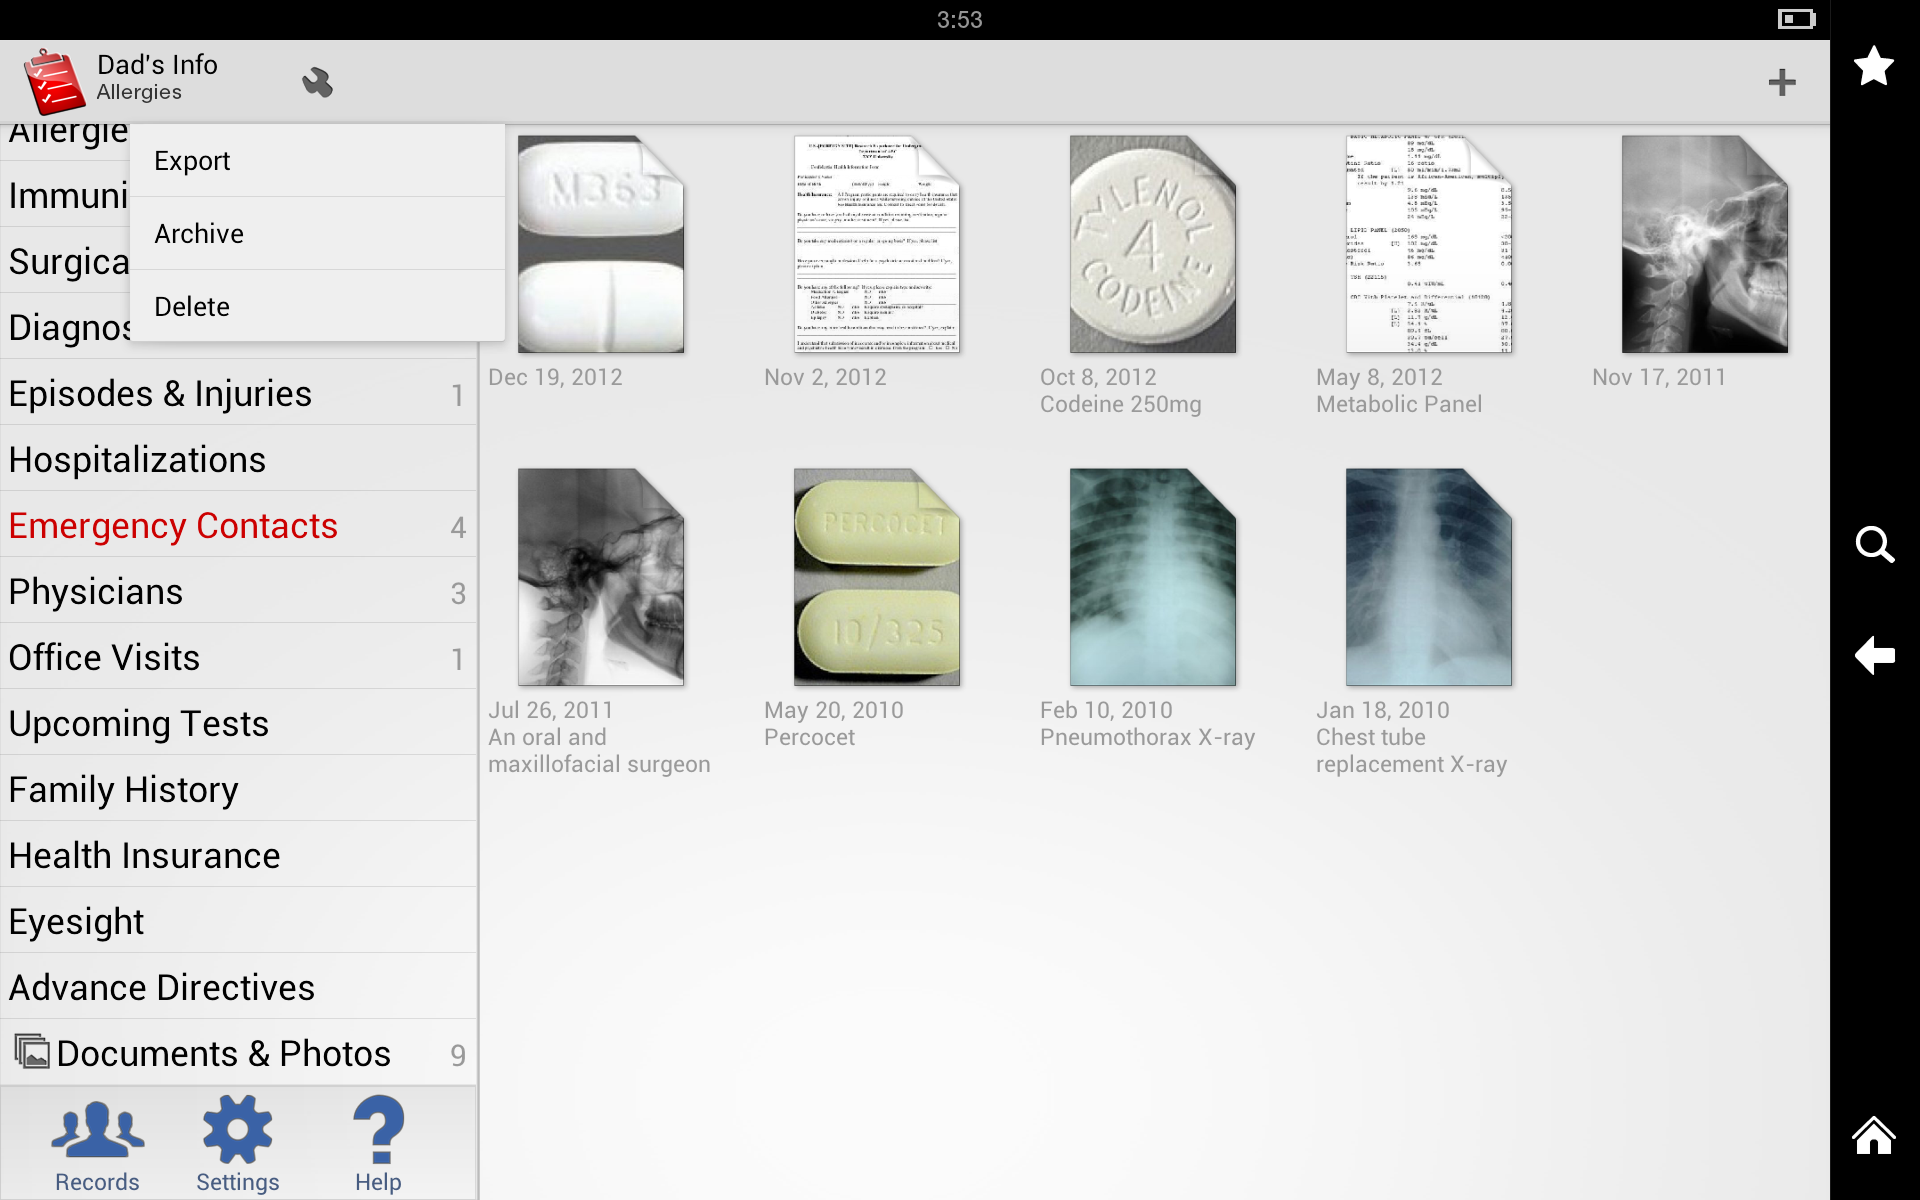Tap the star favorites icon
The image size is (1920, 1200).
coord(1873,67)
